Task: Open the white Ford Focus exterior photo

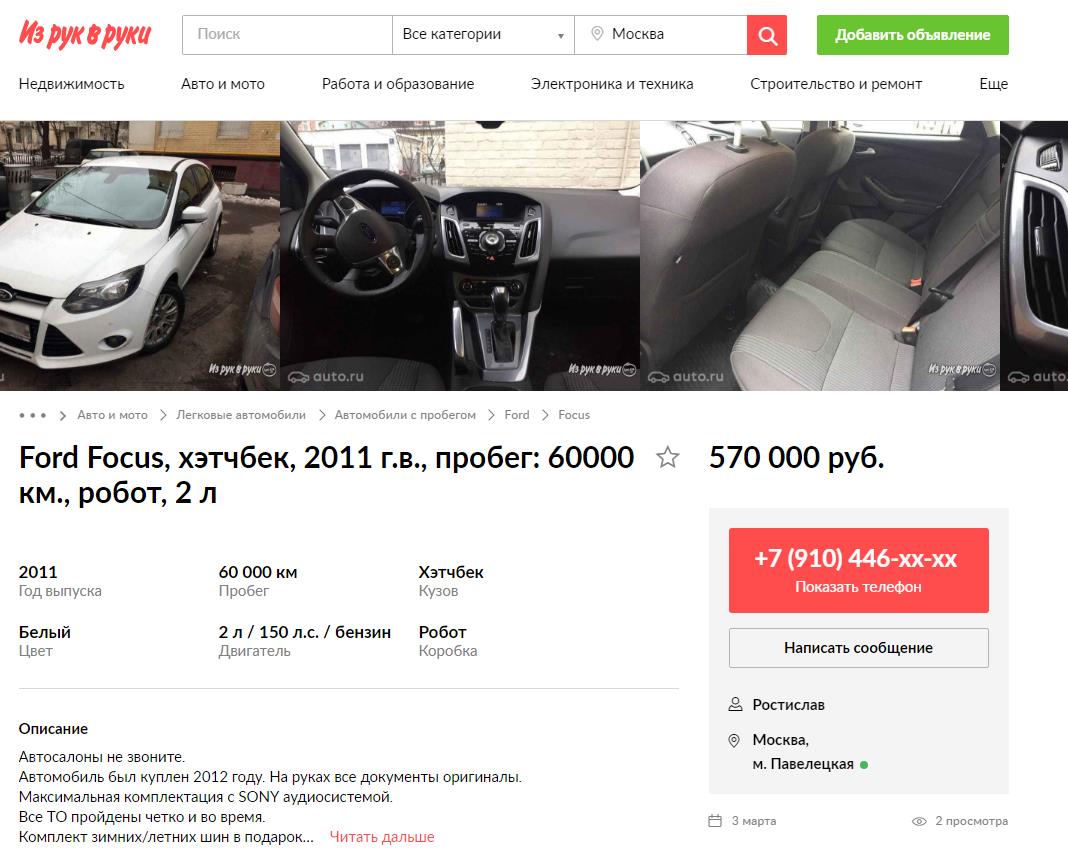Action: click(x=140, y=255)
